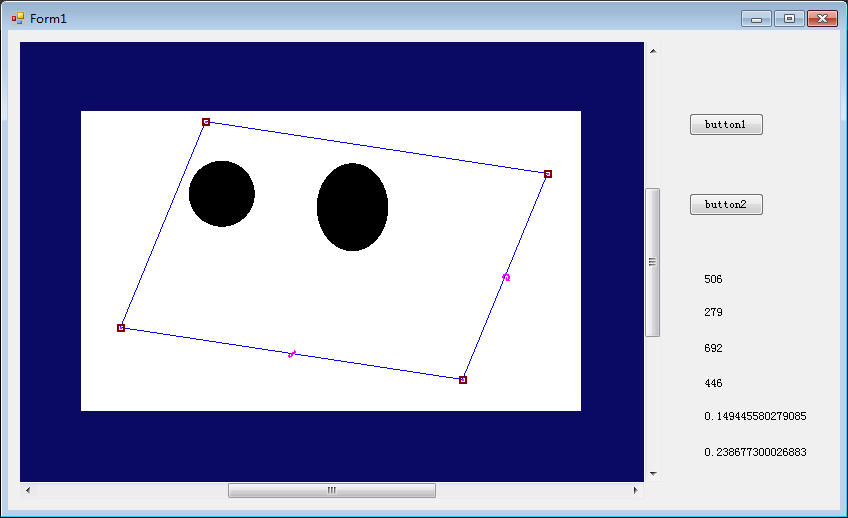Click the Form1 title text

pyautogui.click(x=48, y=19)
